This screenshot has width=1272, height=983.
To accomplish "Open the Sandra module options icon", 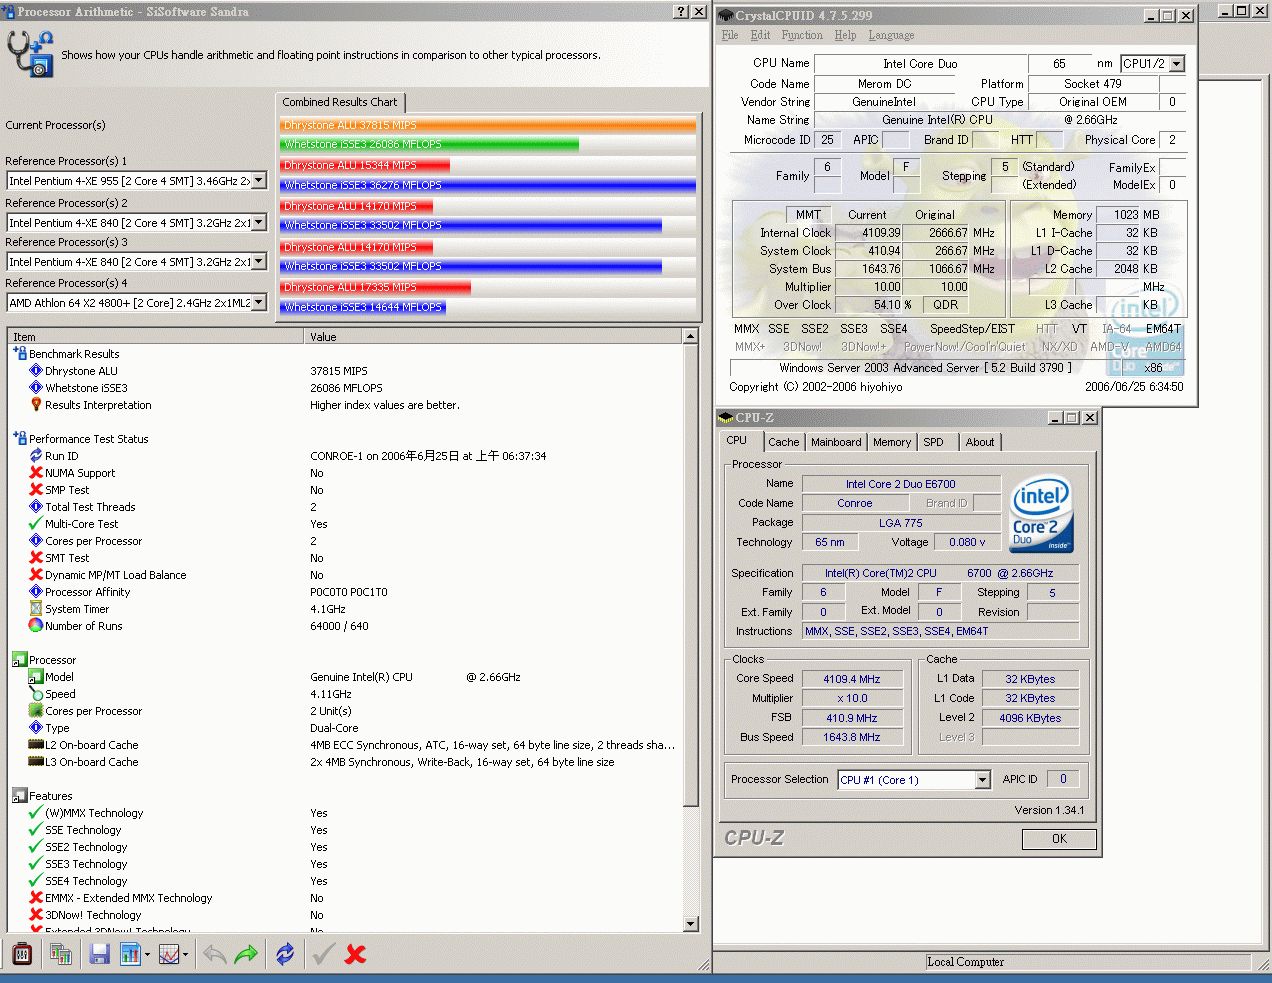I will coord(22,955).
